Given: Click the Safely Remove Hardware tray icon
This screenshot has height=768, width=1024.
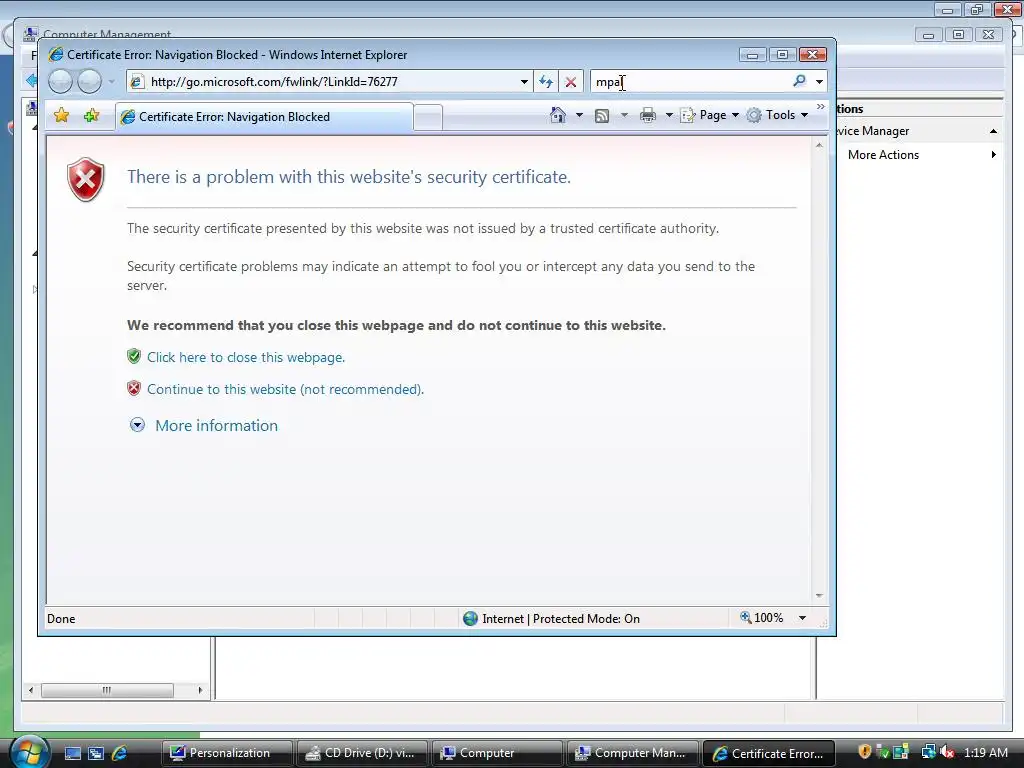Looking at the screenshot, I should coord(882,752).
